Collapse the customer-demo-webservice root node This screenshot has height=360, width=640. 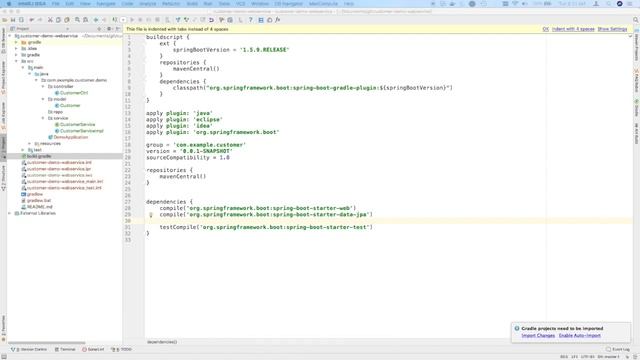click(10, 36)
